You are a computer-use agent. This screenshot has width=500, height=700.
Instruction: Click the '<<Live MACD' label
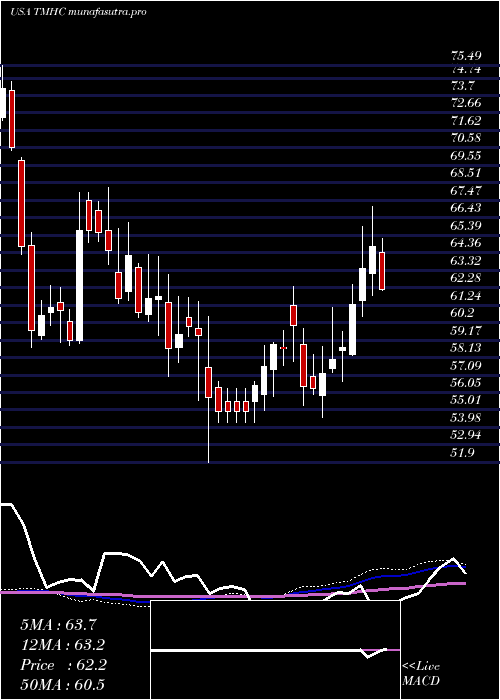tap(421, 674)
